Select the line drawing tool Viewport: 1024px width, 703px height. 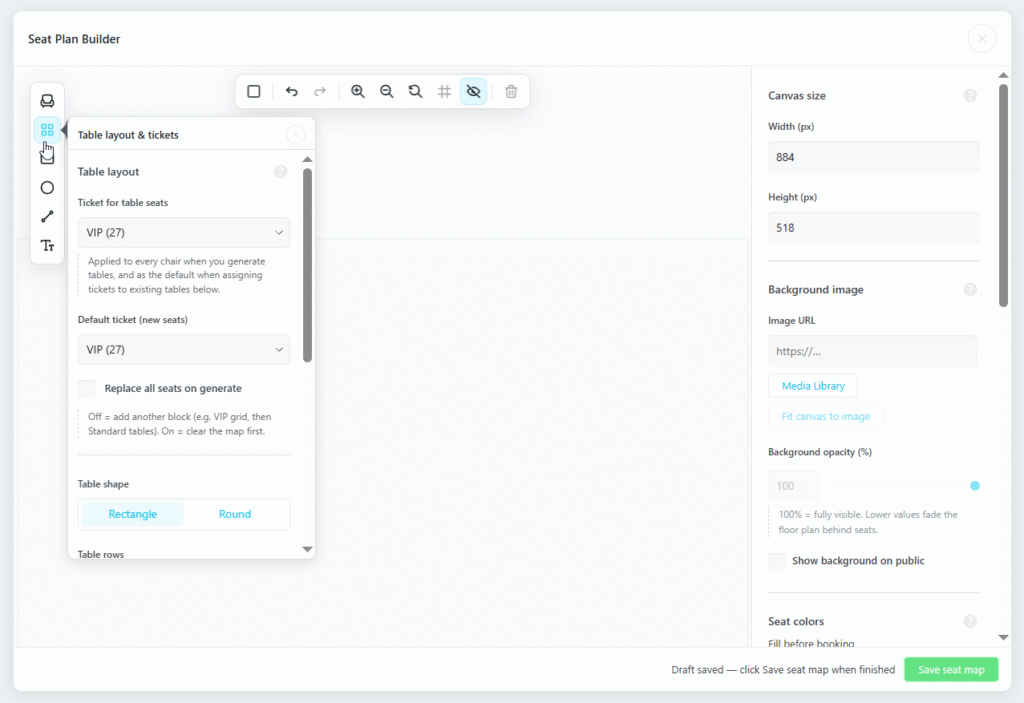(x=47, y=216)
